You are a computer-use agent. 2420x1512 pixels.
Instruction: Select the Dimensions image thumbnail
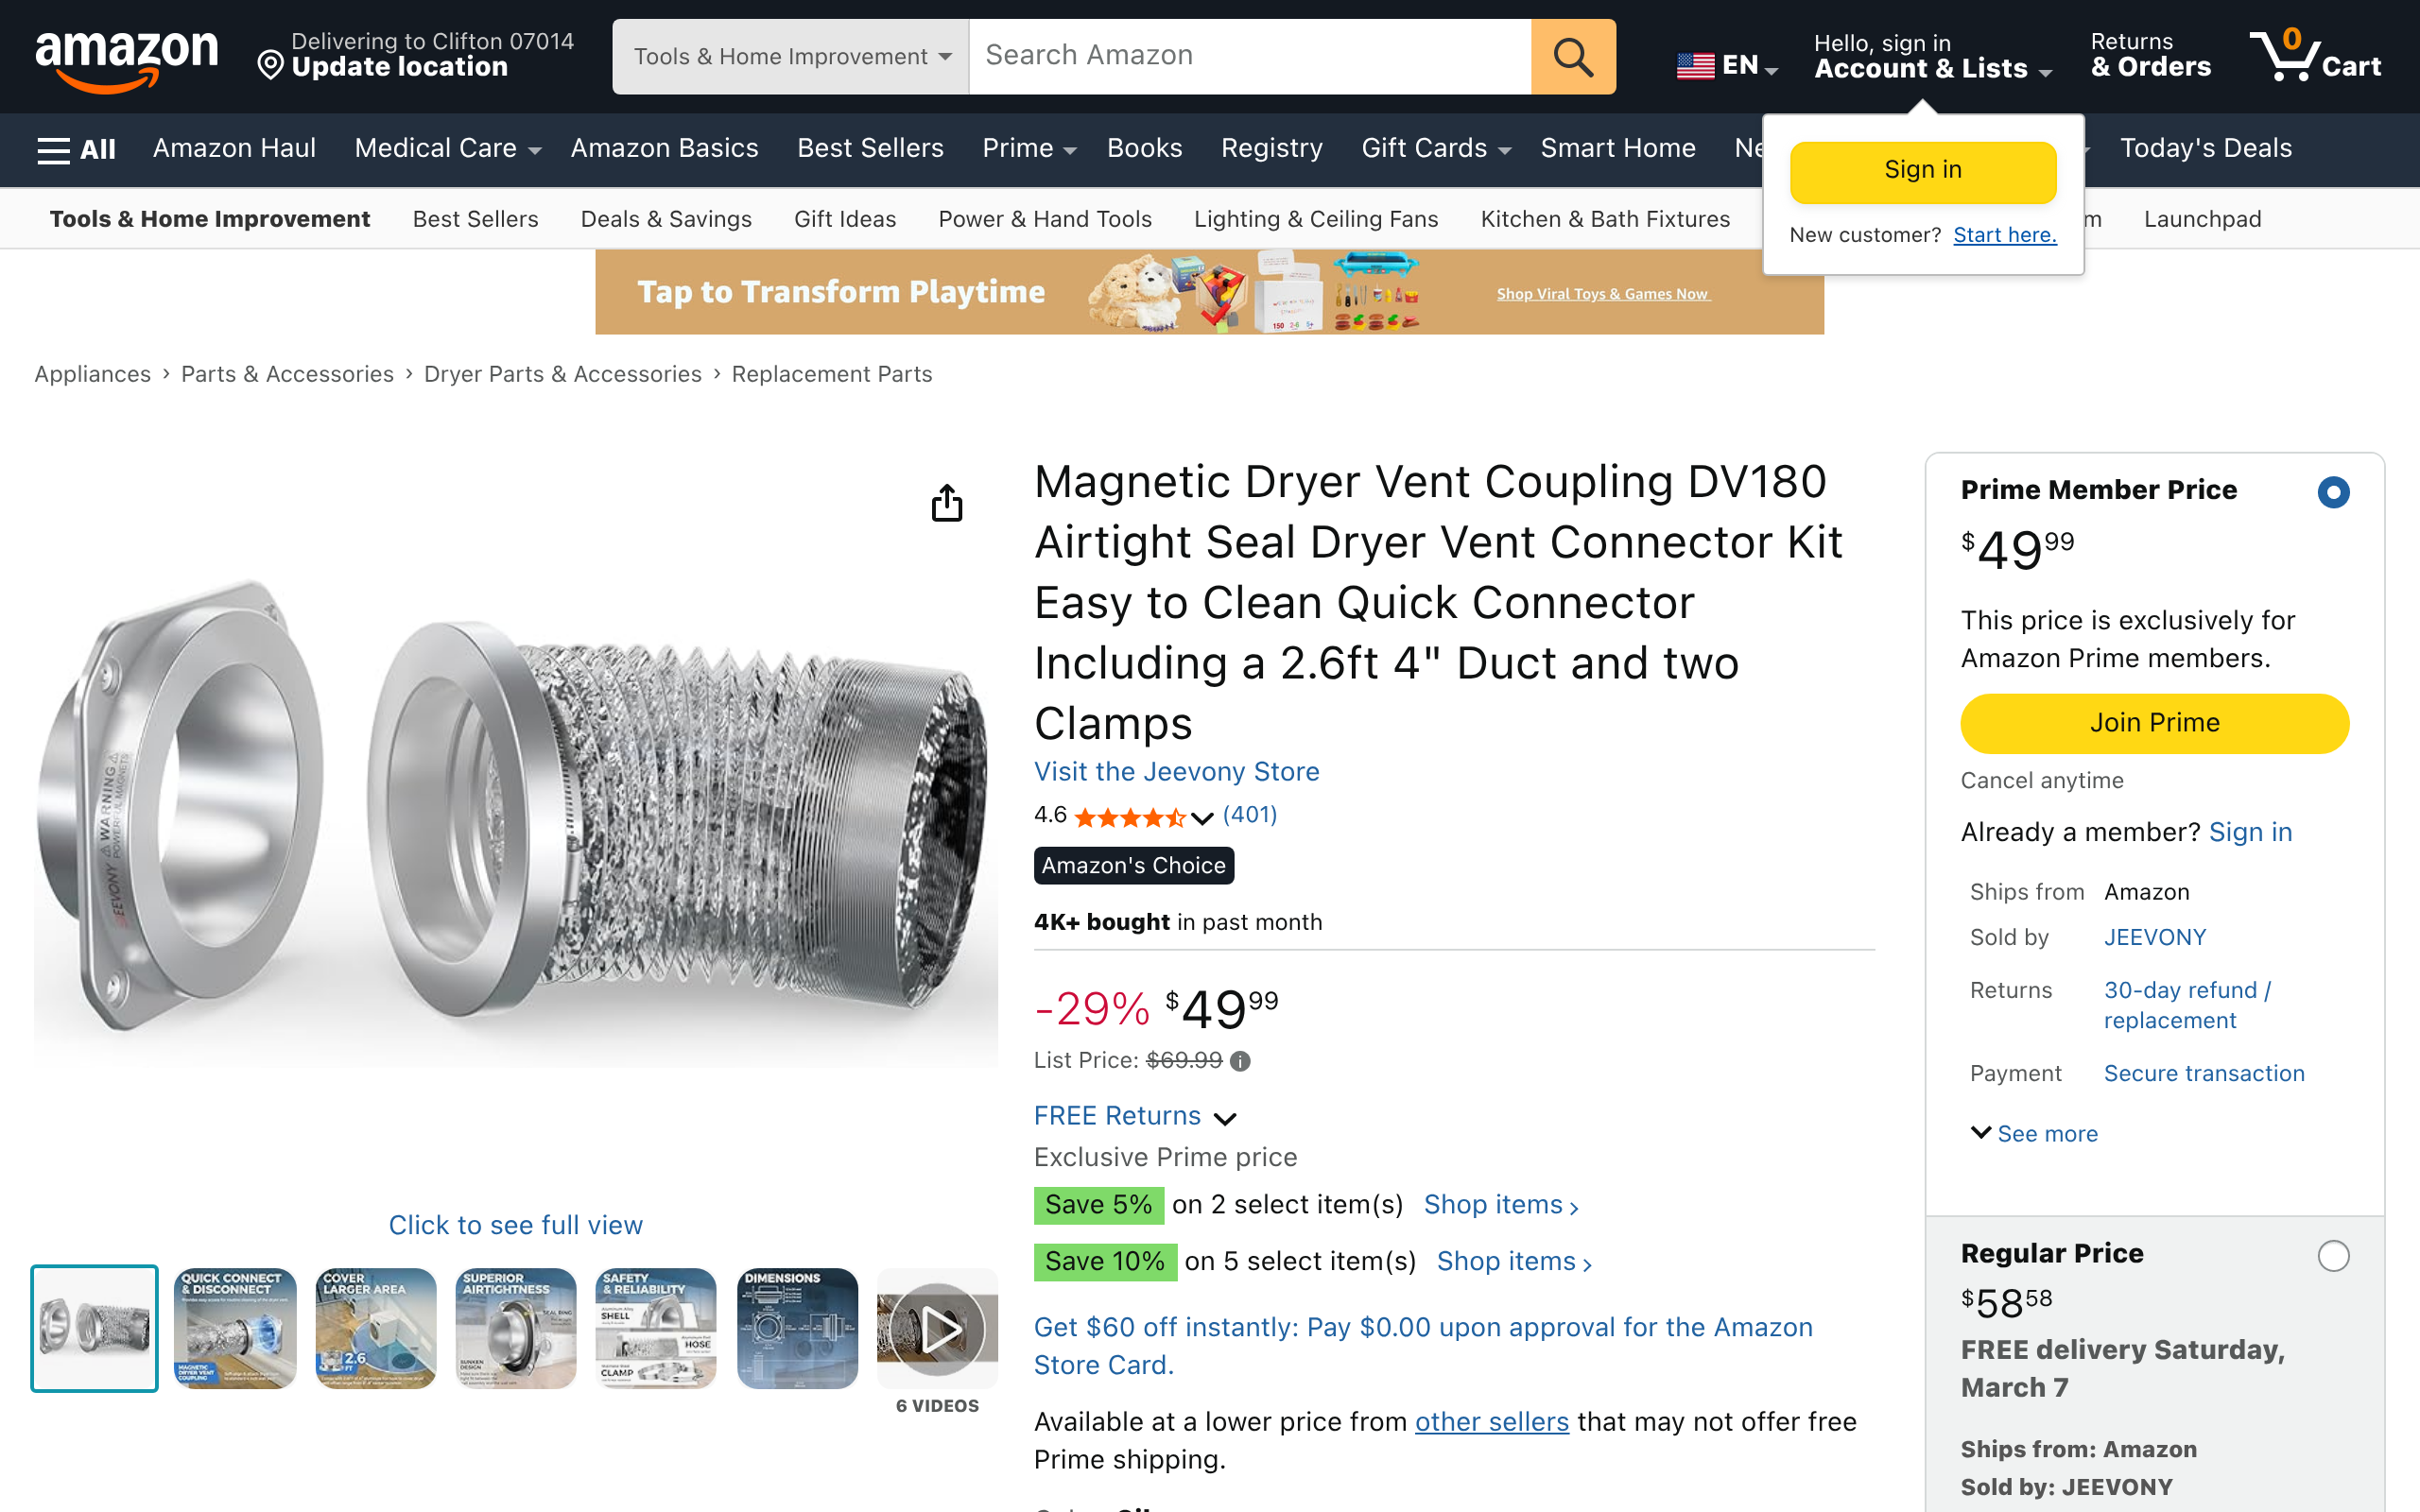pyautogui.click(x=797, y=1328)
